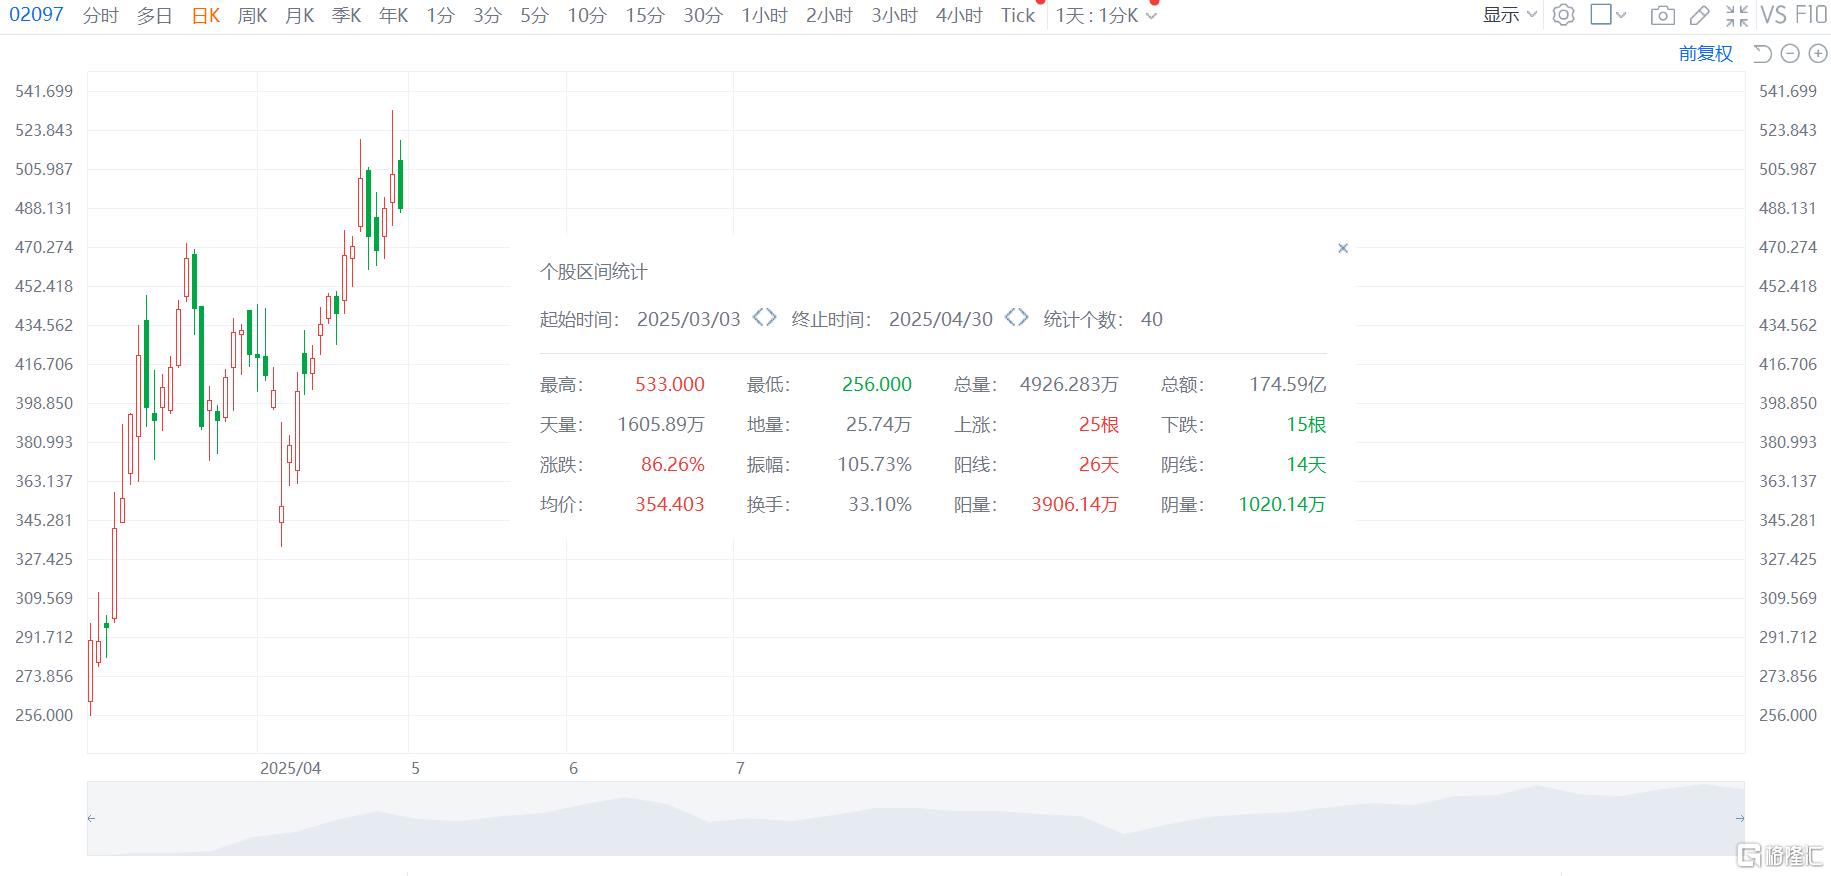This screenshot has height=876, width=1831.
Task: Click the 统计个数 value 40
Action: [1152, 319]
